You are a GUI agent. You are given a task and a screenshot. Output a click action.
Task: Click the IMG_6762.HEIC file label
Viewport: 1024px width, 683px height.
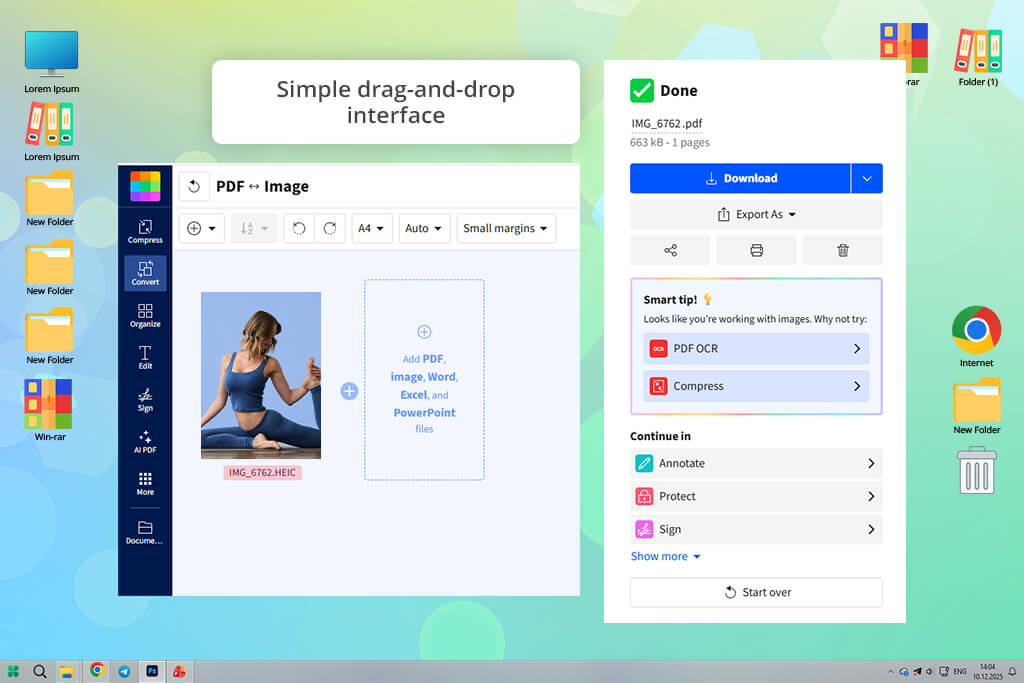262,473
